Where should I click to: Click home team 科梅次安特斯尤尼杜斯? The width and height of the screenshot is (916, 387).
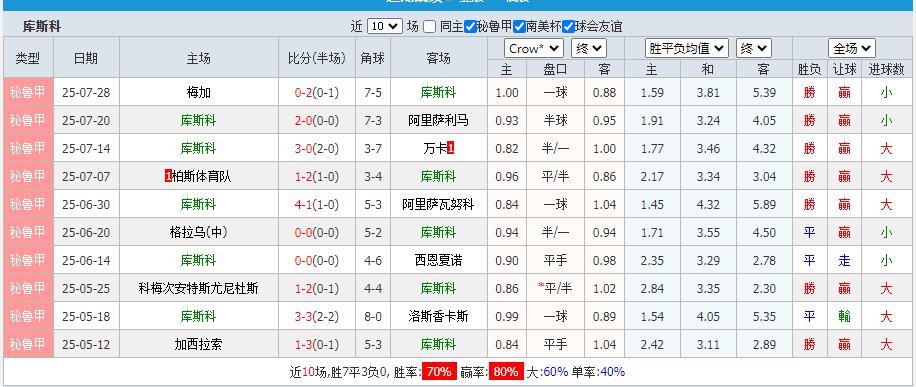point(199,289)
